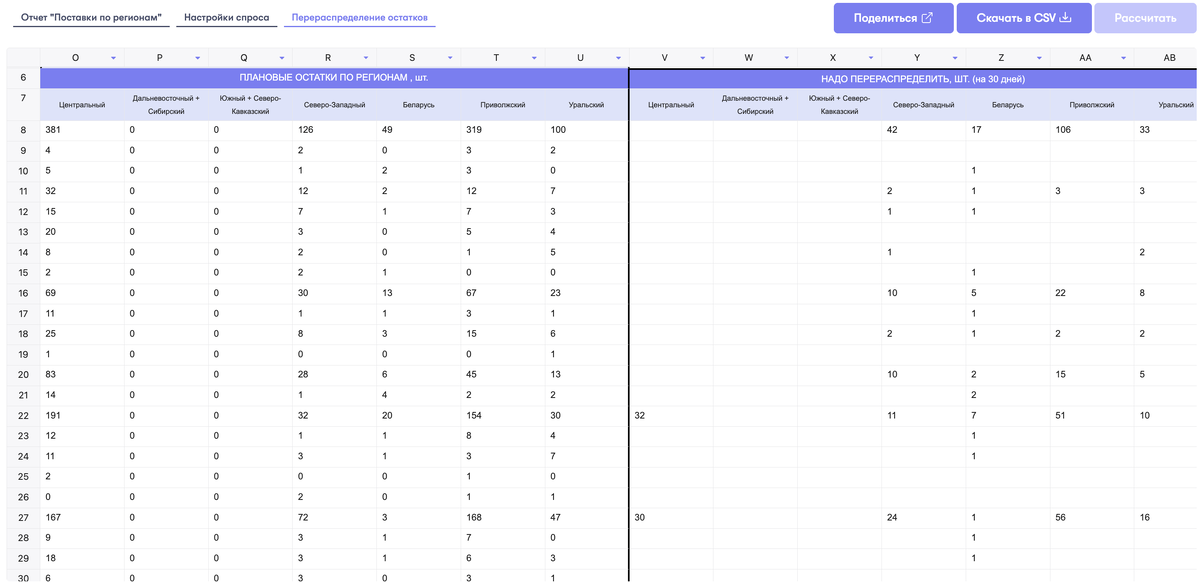1200x583 pixels.
Task: Click Приволжский header in column AA
Action: [1091, 104]
